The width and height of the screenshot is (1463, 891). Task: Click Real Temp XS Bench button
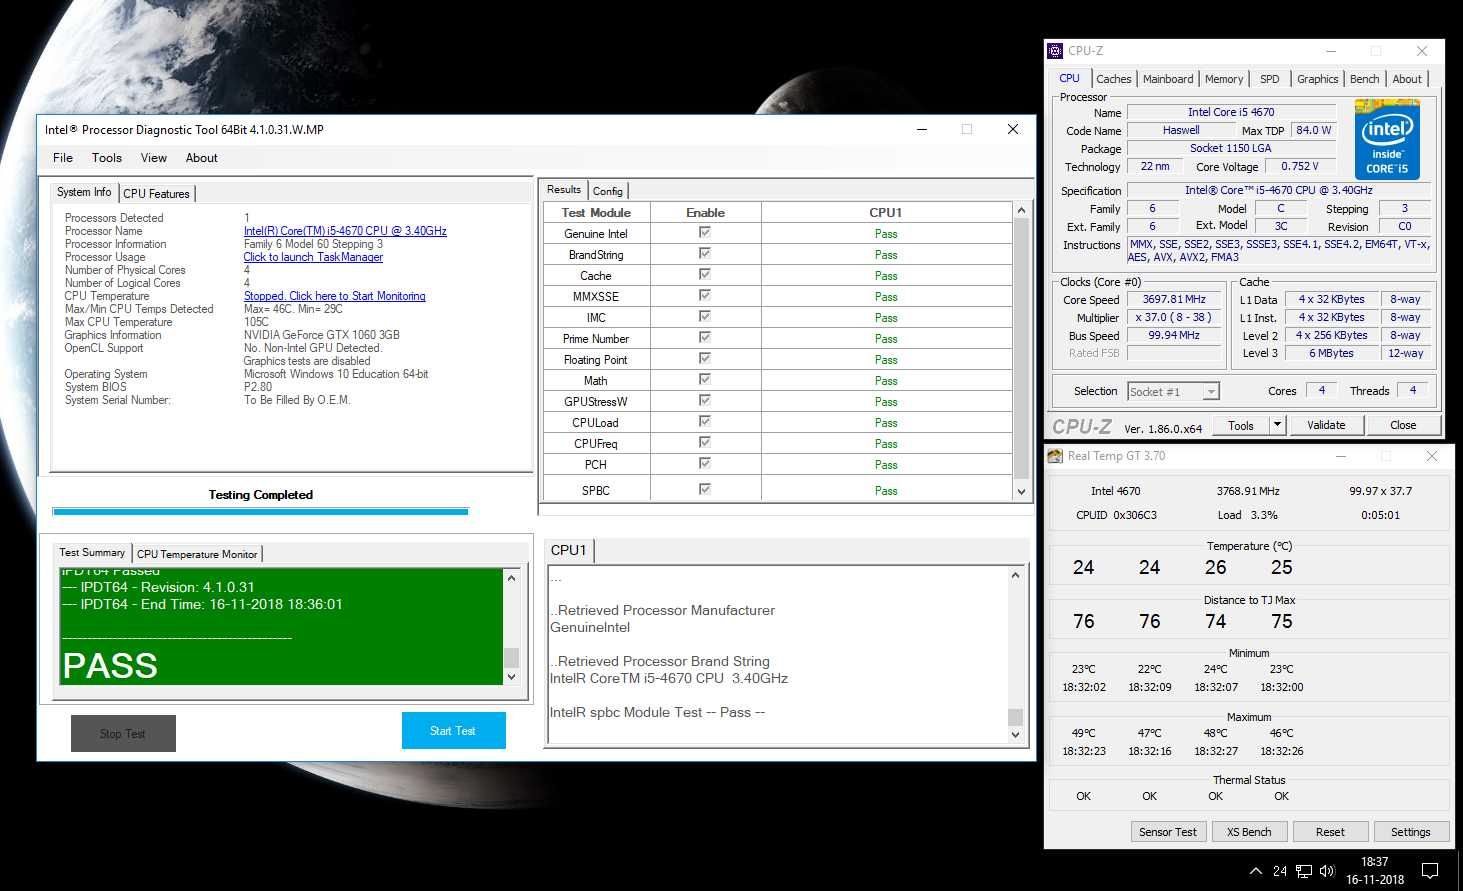click(x=1249, y=832)
